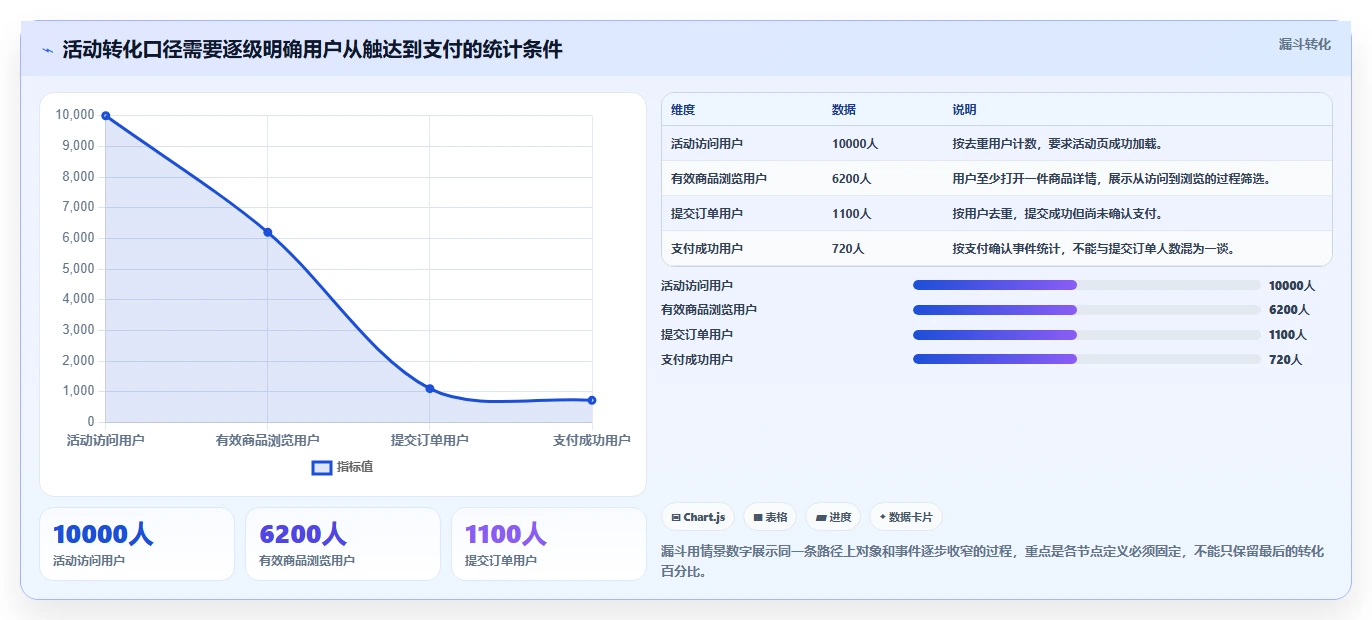This screenshot has width=1372, height=620.
Task: Click description 按用户去重，提交成功但尚未确认支付。
Action: tap(1057, 214)
